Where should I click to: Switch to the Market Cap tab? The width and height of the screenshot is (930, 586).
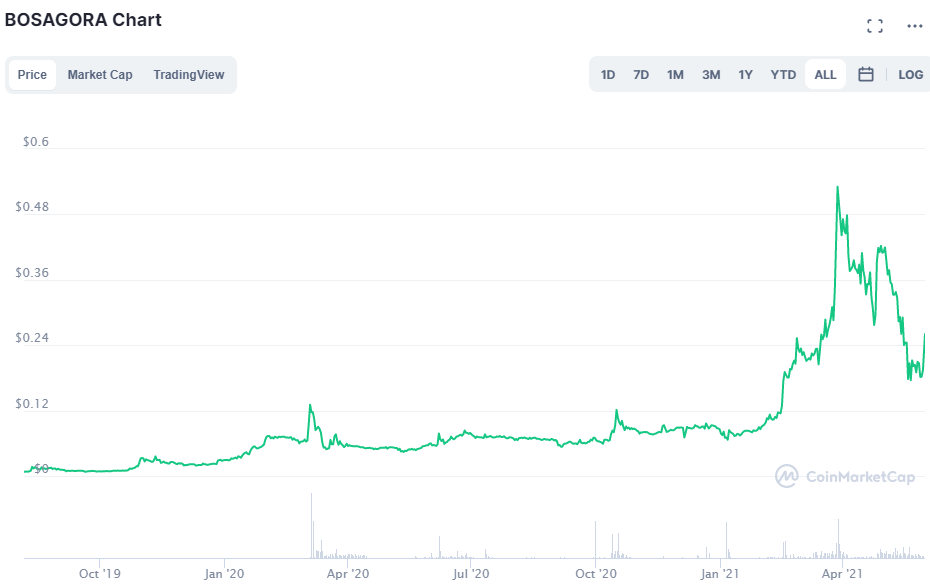(100, 75)
